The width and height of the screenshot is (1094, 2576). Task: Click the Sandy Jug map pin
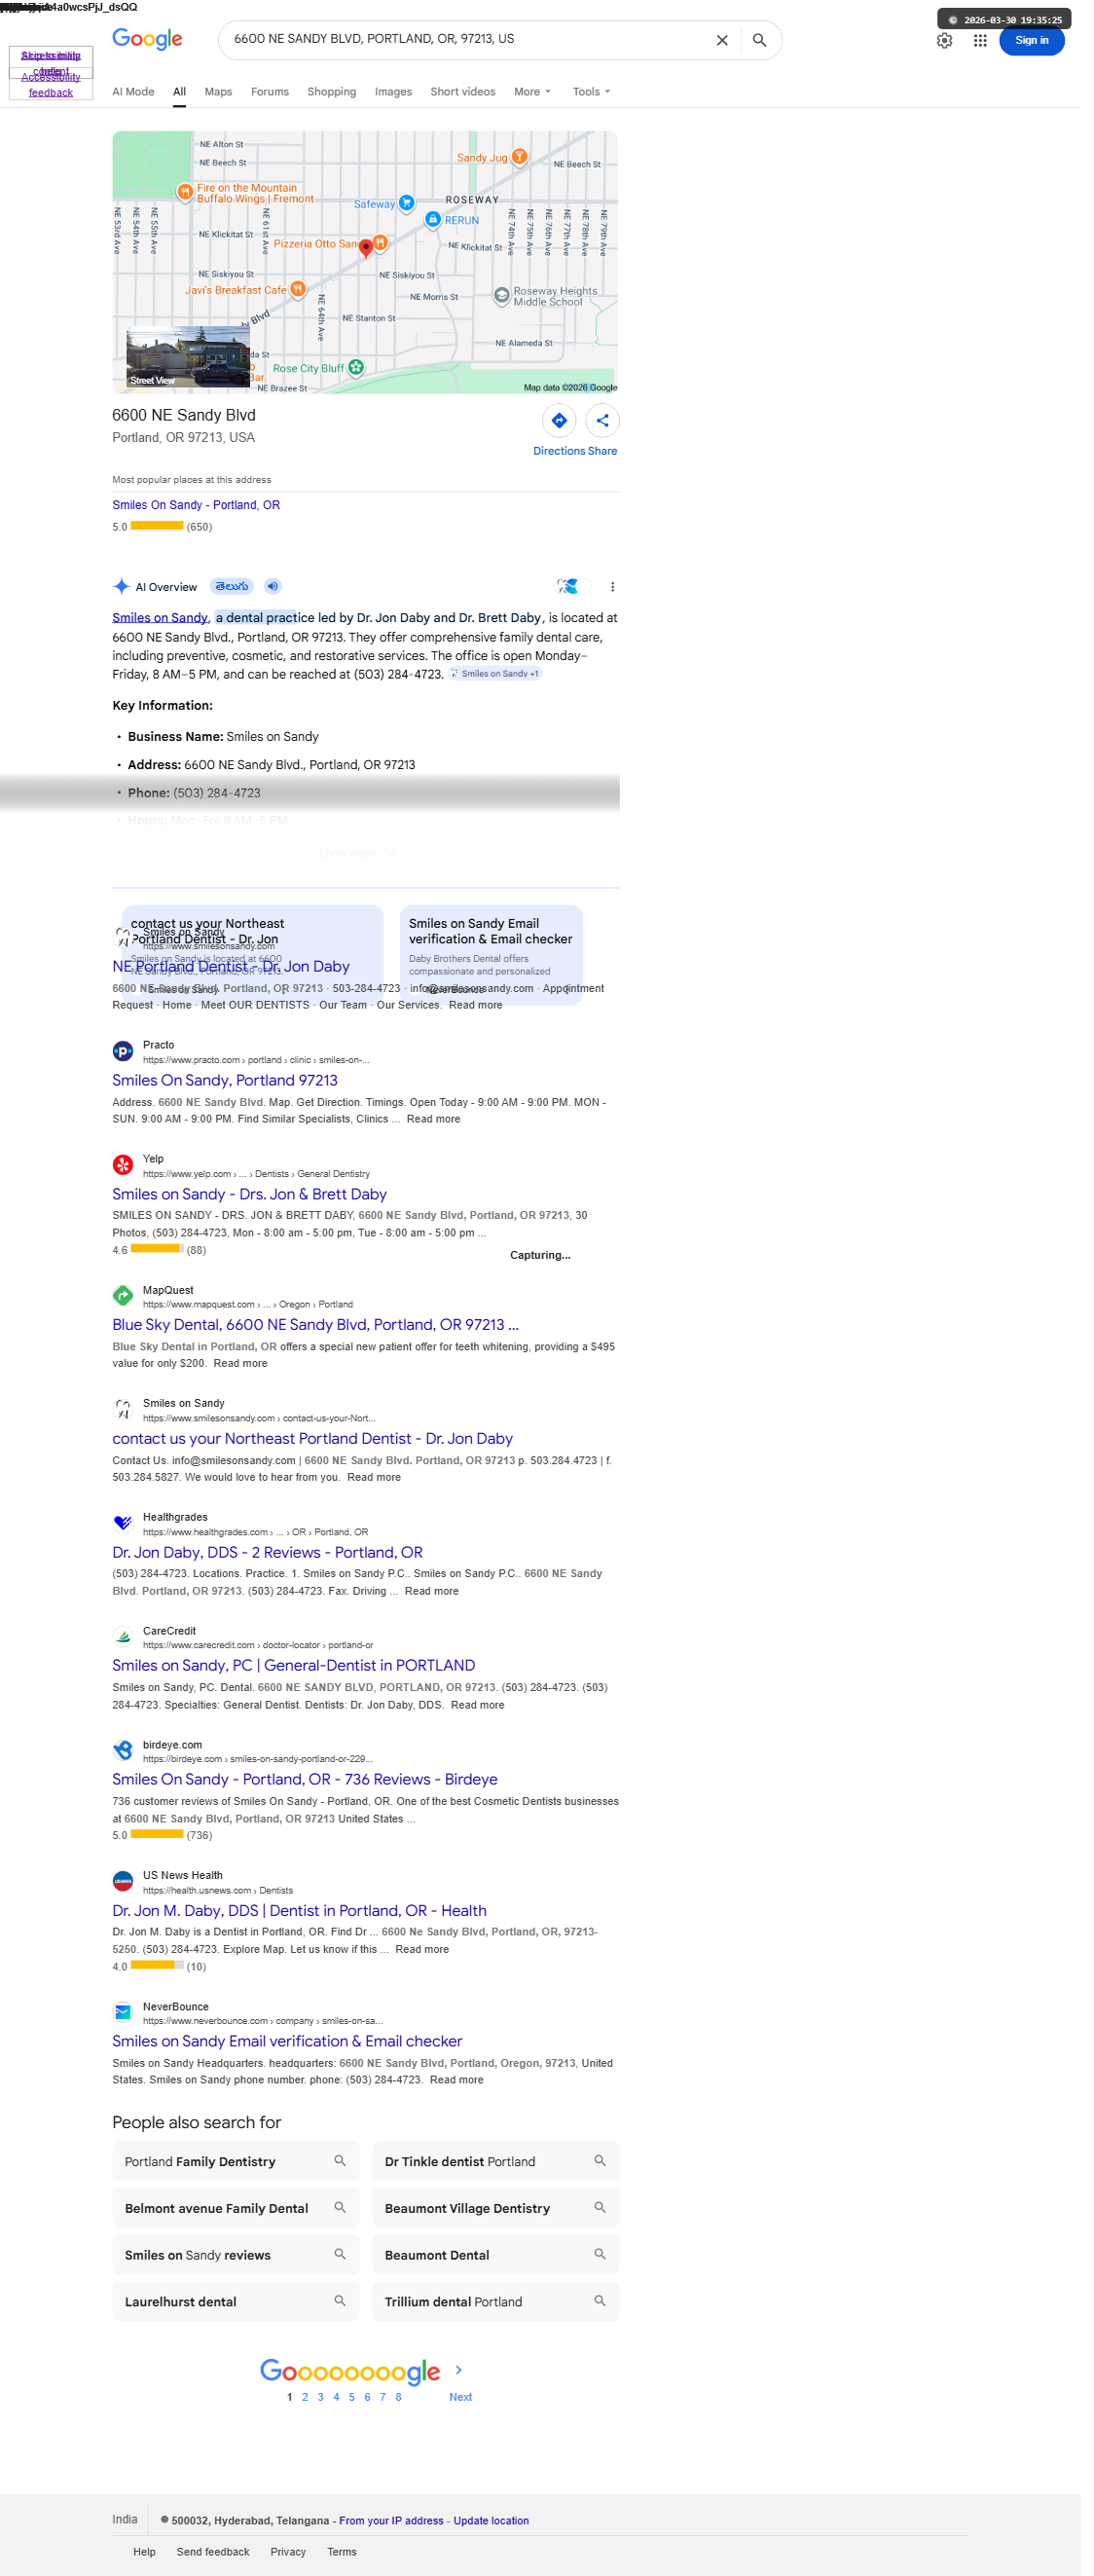(x=519, y=156)
